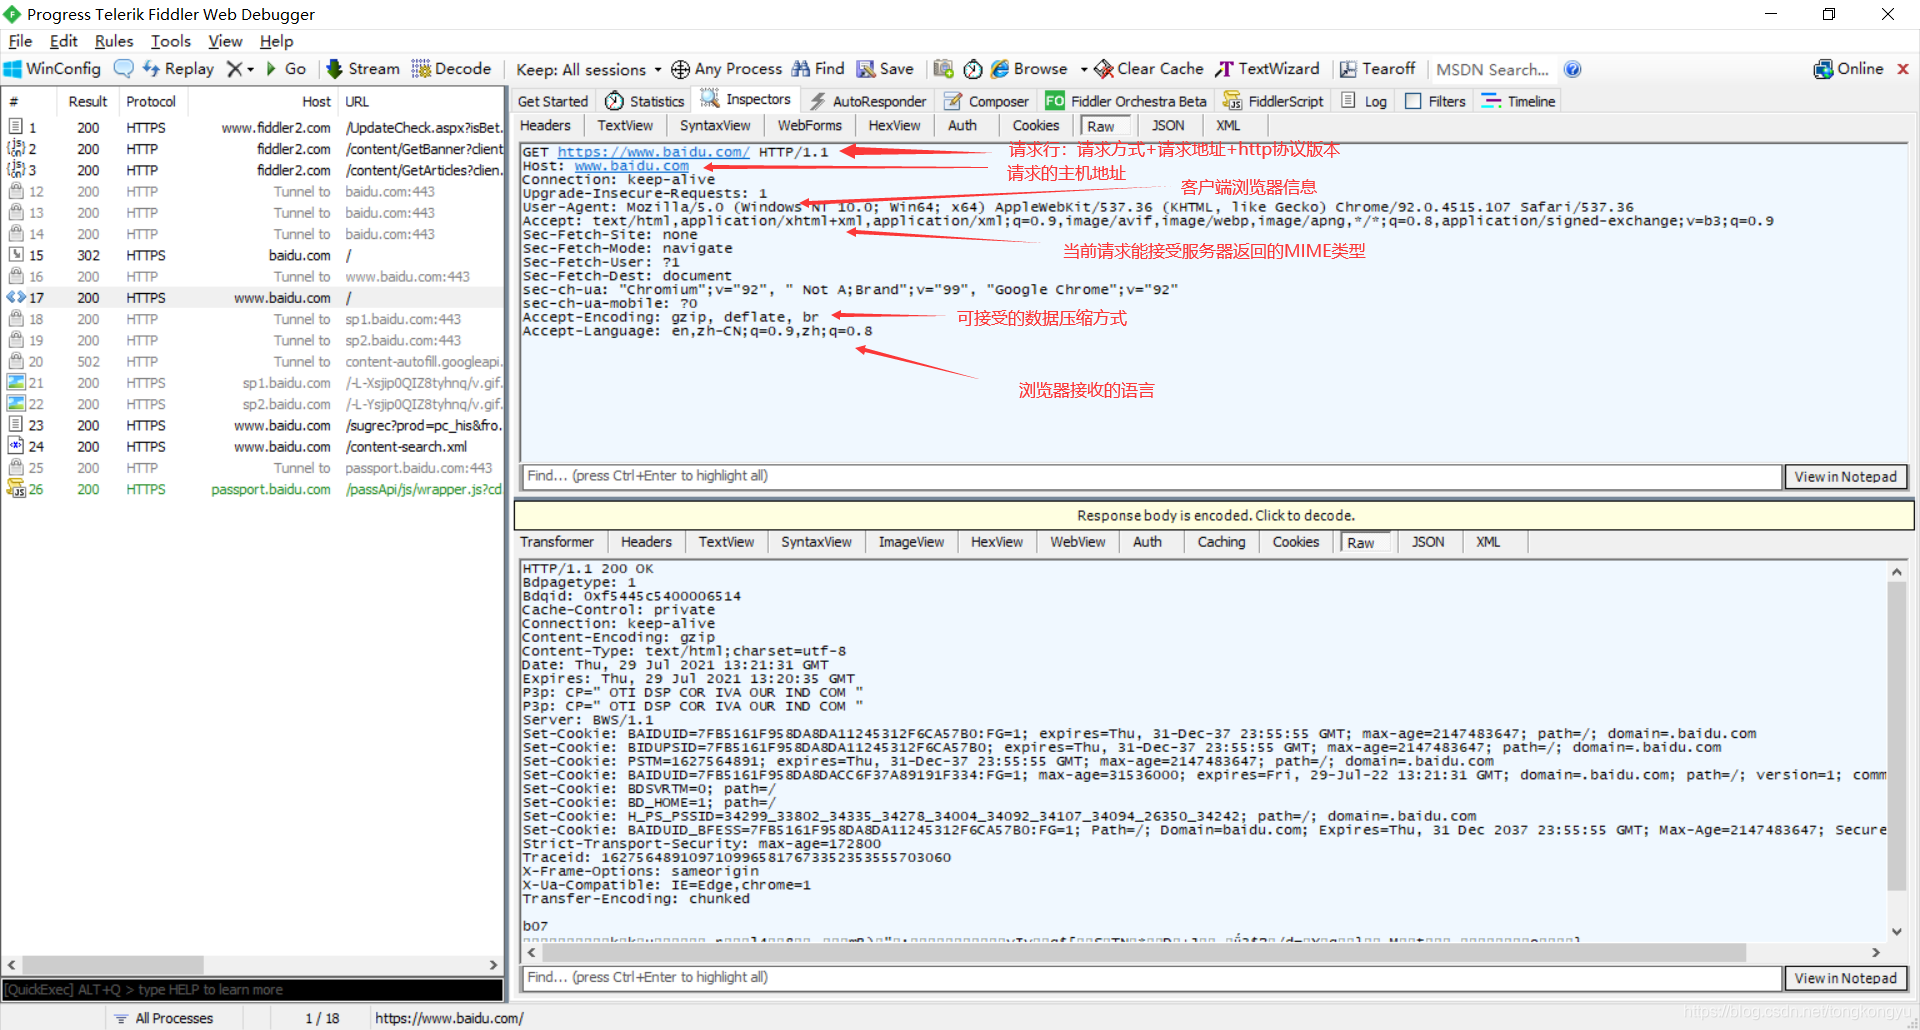Select session 21 image icon row
Viewport: 1920px width, 1030px height.
(254, 383)
